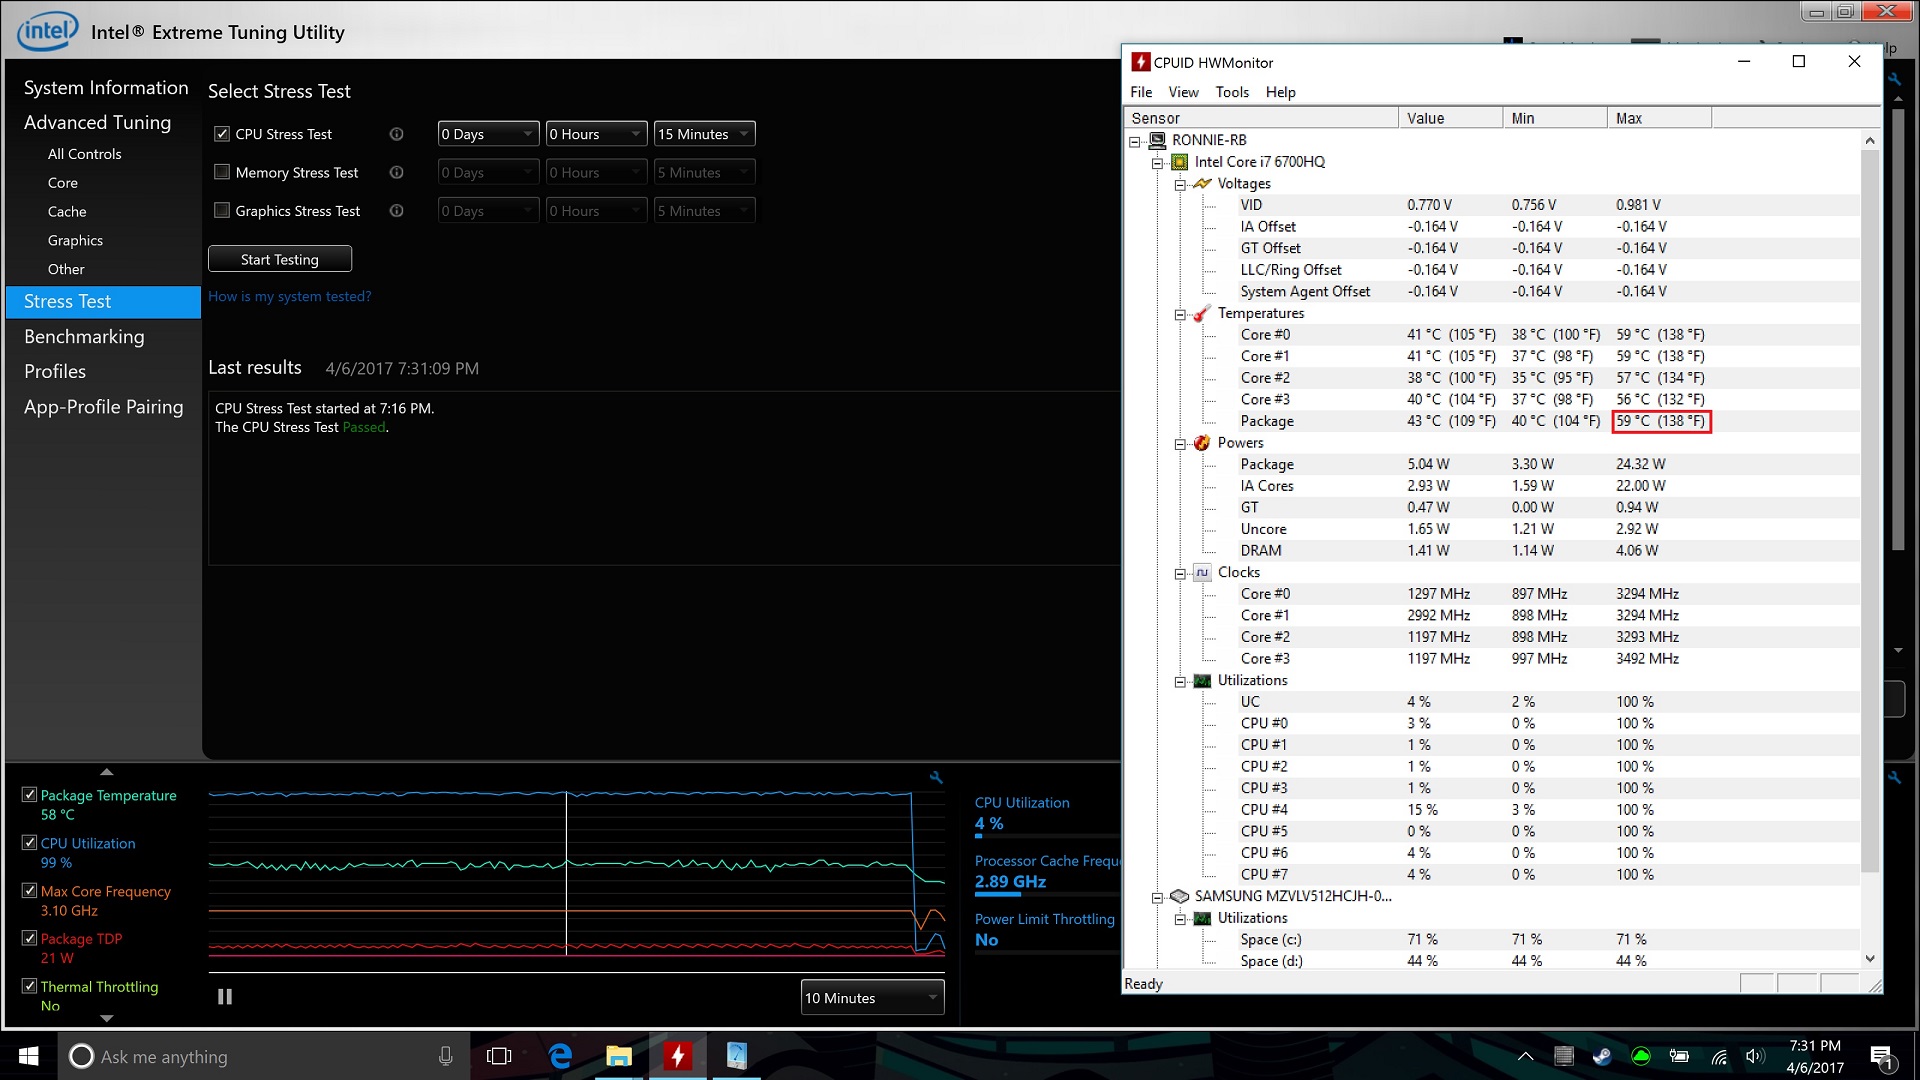Open Action Center notifications icon

coord(1881,1057)
